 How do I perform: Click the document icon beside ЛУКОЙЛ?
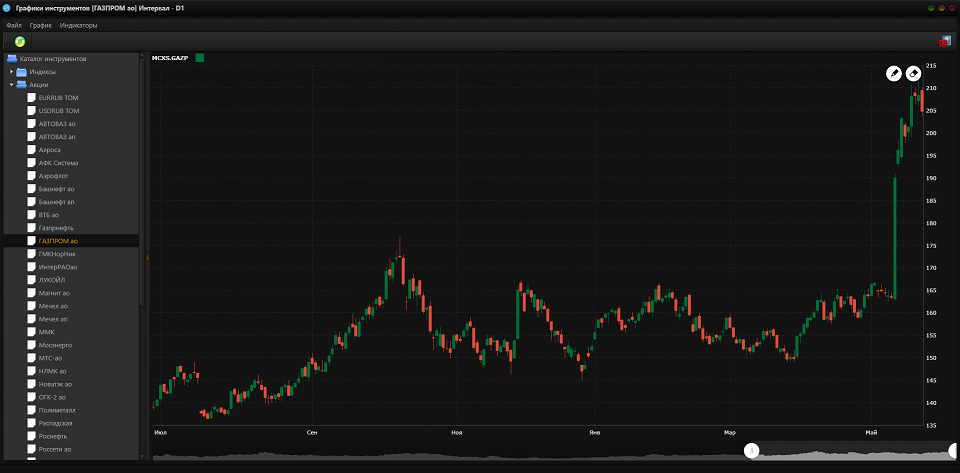[31, 280]
